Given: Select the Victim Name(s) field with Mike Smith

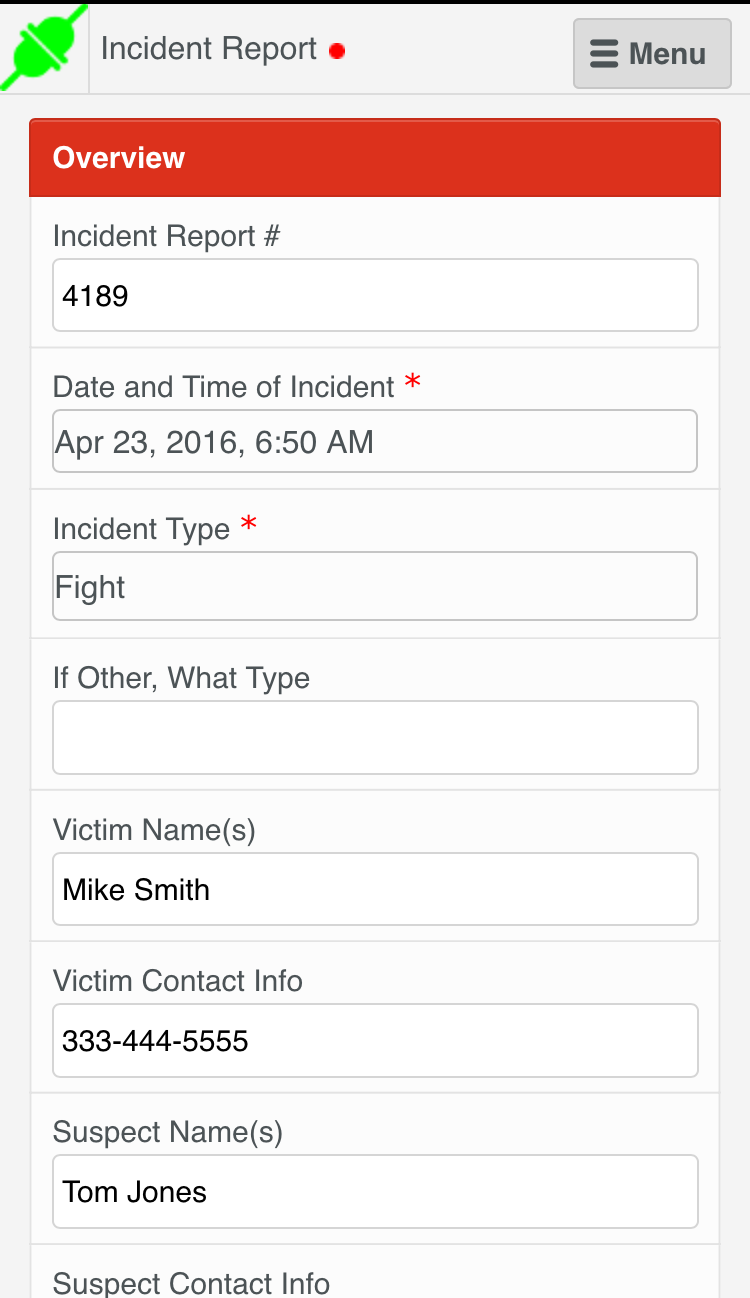Looking at the screenshot, I should pos(375,889).
